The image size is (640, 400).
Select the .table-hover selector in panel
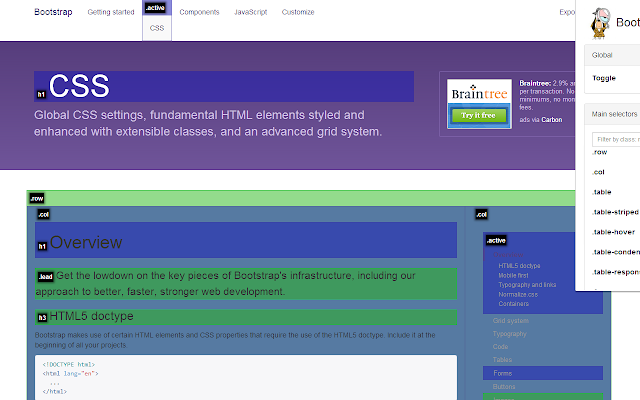pos(613,232)
